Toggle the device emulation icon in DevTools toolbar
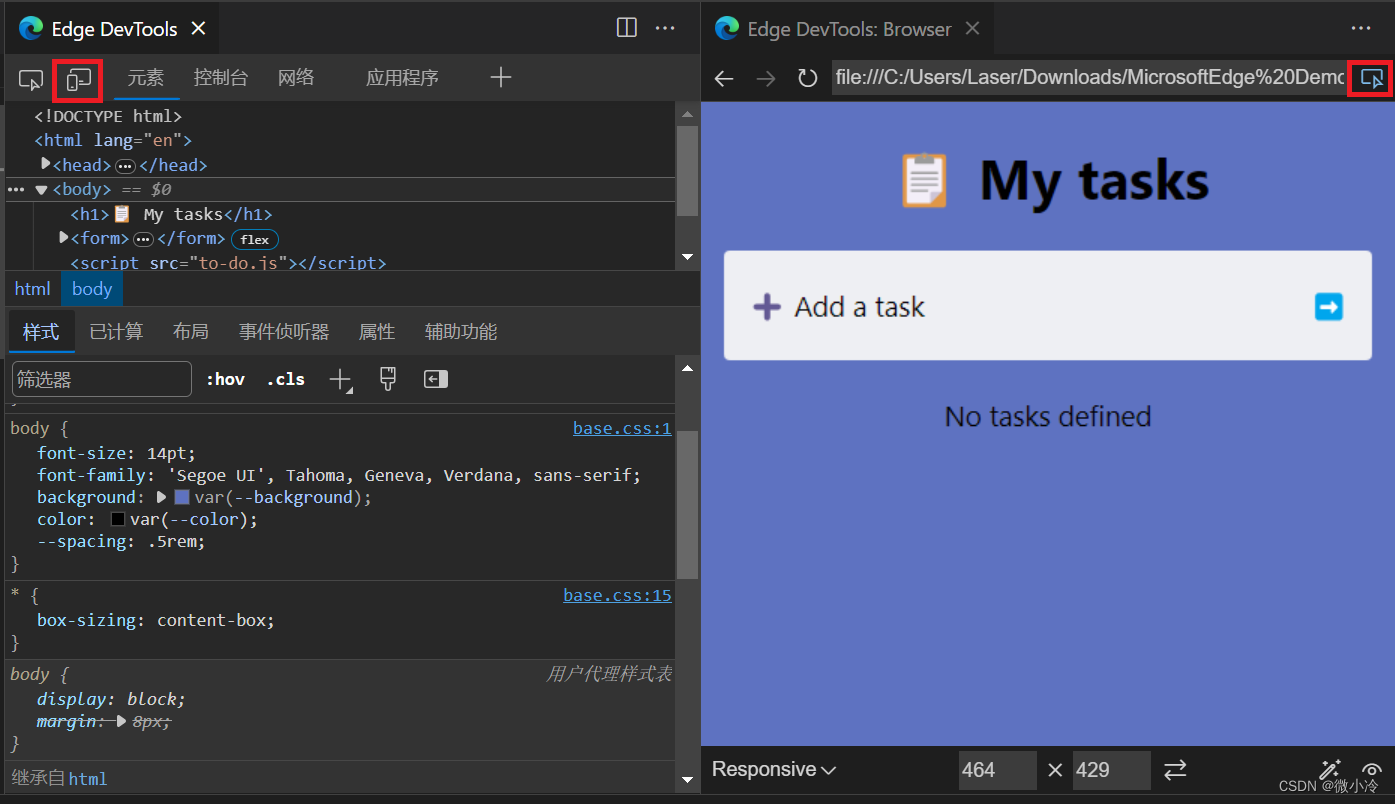Screen dimensions: 1395x804 77,80
